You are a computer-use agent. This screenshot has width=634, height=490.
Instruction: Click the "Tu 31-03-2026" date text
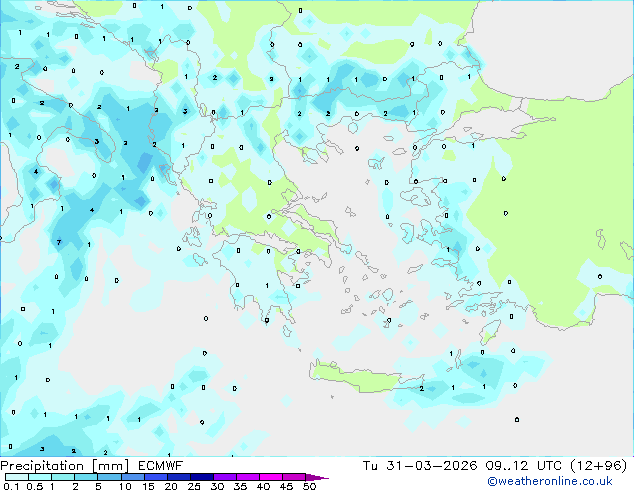point(420,466)
